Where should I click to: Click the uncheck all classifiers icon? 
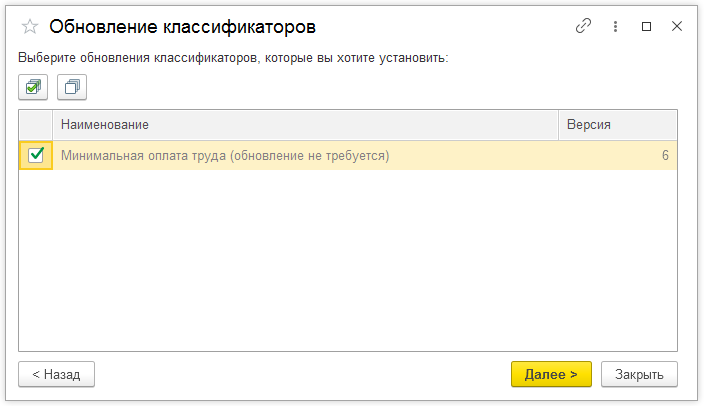(x=72, y=87)
